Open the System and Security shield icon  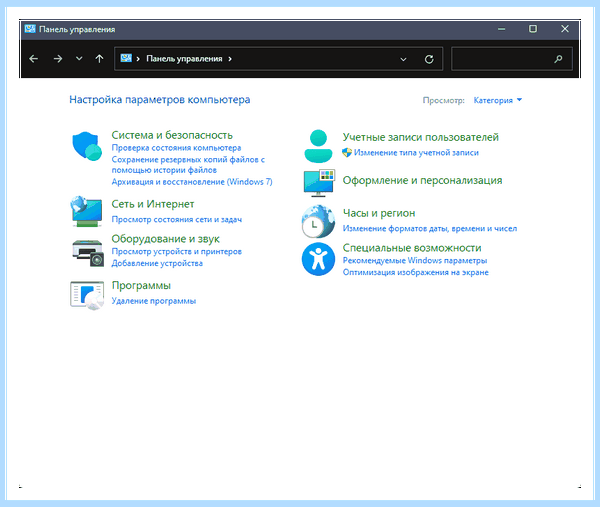tap(87, 146)
